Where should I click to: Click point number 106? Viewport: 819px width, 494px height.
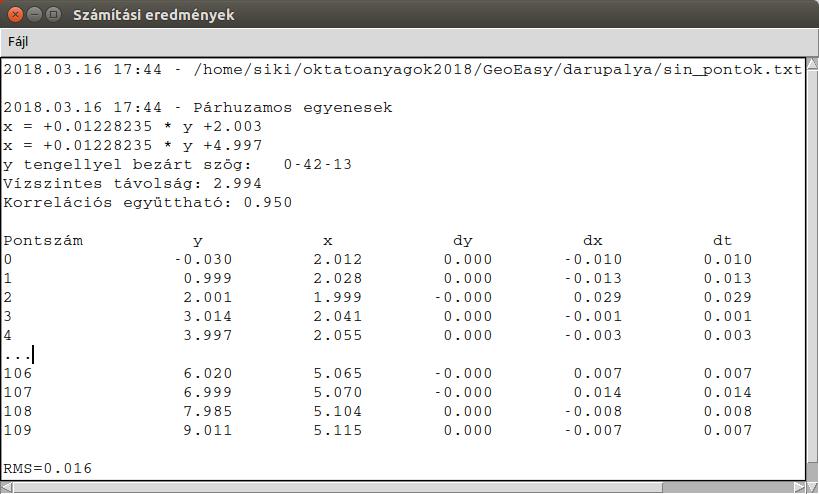(18, 373)
